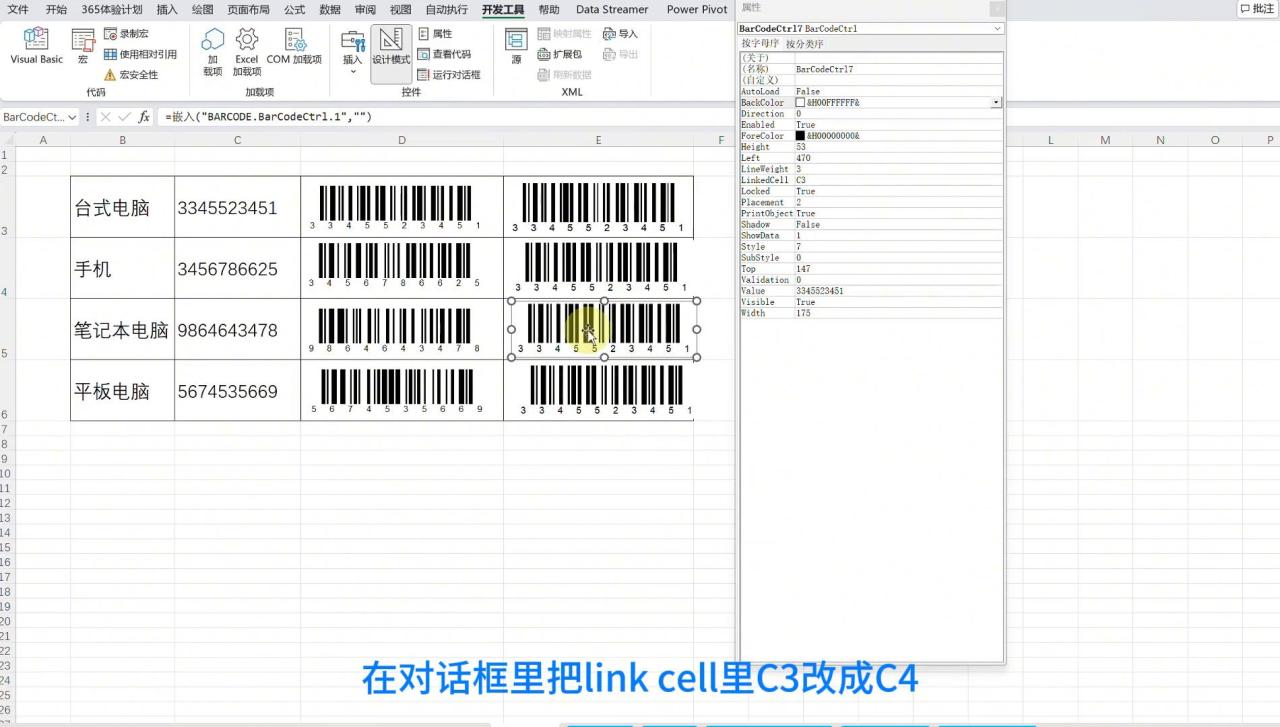Screen dimensions: 1280x727
Task: Select the ShowData property row
Action: pos(870,236)
